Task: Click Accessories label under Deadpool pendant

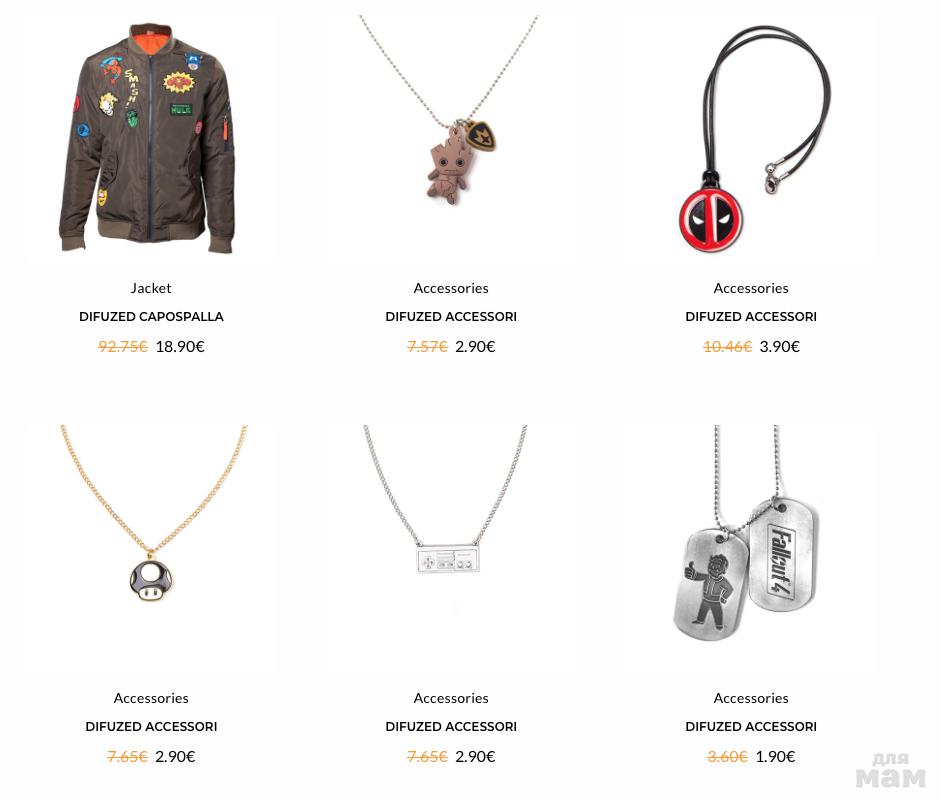Action: pyautogui.click(x=751, y=288)
